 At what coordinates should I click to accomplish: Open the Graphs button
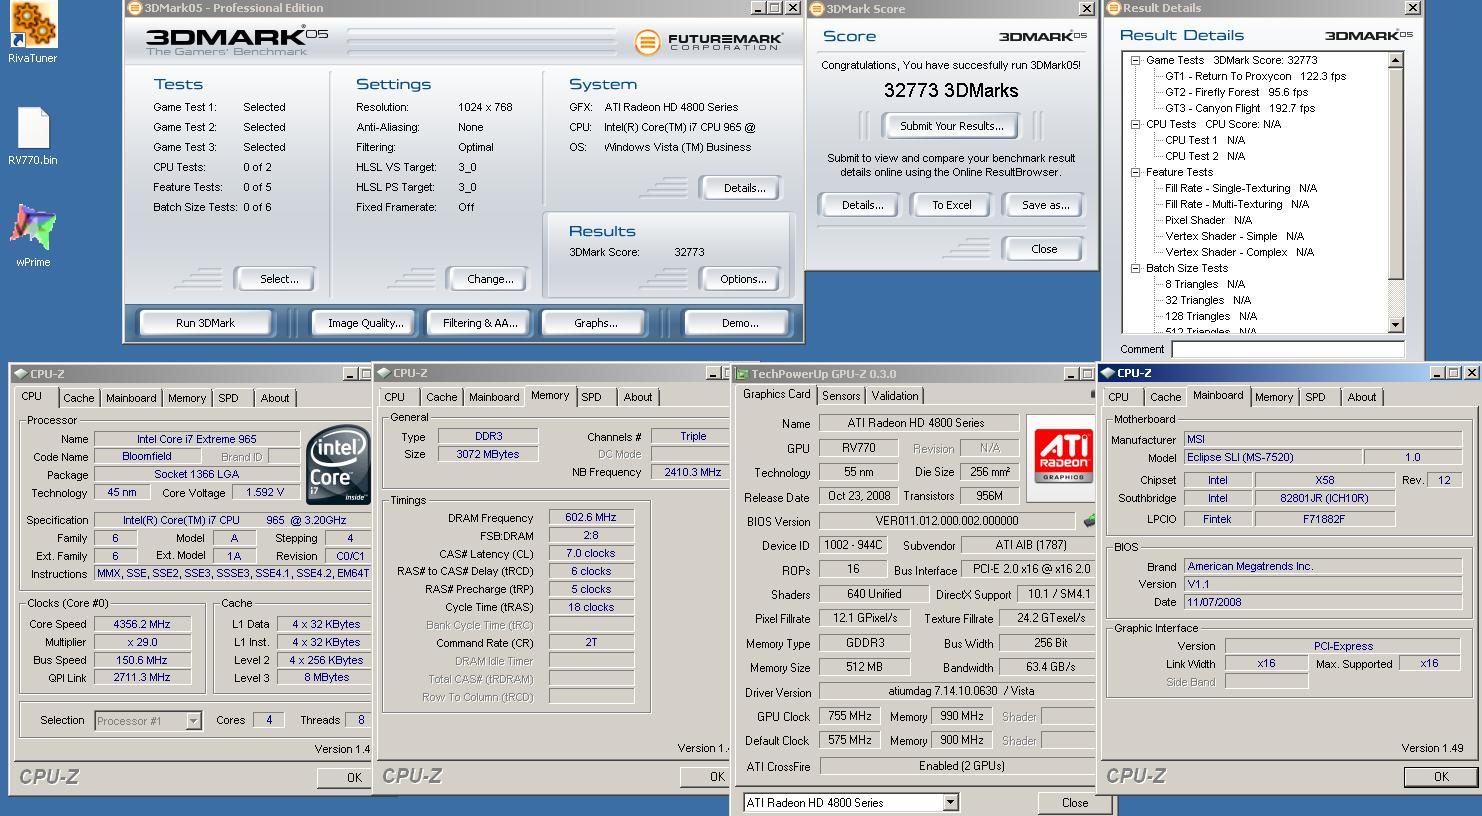(596, 323)
